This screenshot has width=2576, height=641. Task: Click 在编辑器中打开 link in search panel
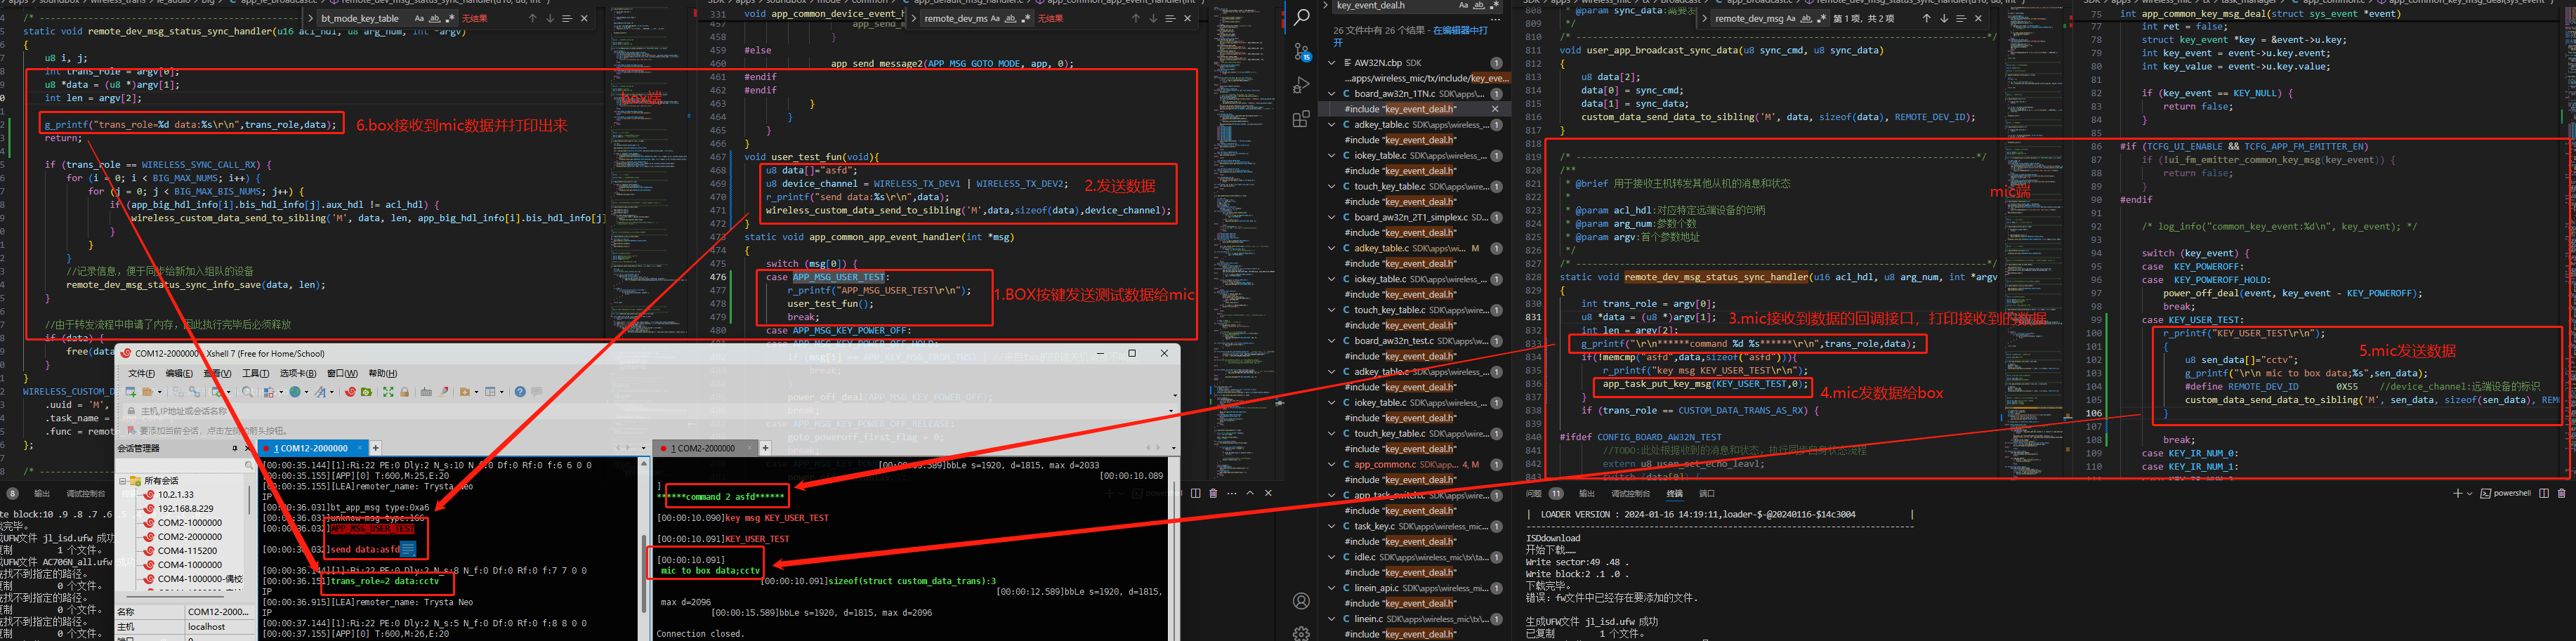1460,30
